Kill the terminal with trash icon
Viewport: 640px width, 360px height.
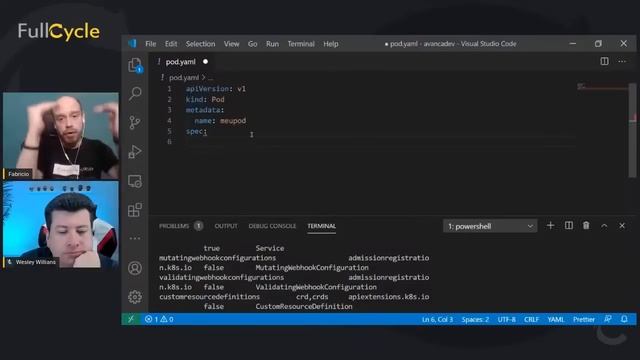586,226
